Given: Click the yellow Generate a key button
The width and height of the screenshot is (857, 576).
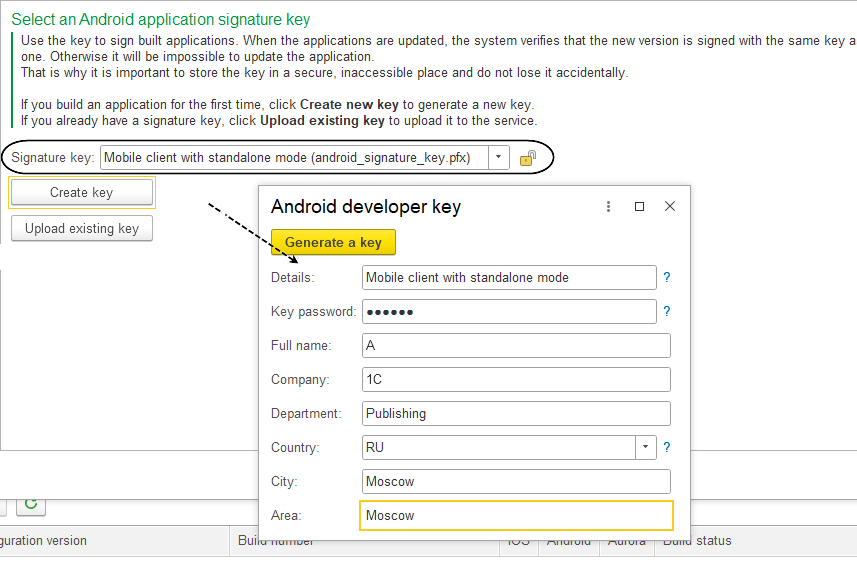Looking at the screenshot, I should 333,243.
